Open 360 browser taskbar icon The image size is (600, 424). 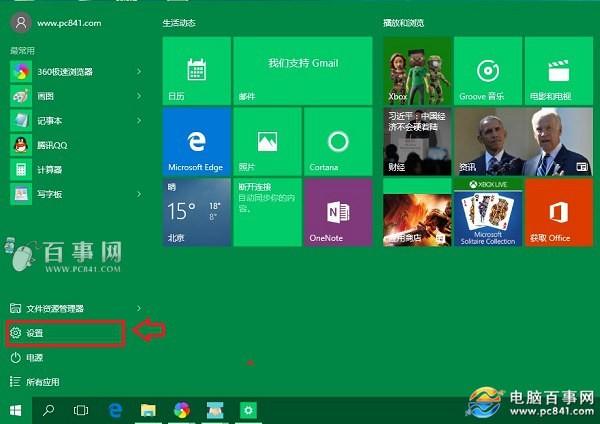182,411
